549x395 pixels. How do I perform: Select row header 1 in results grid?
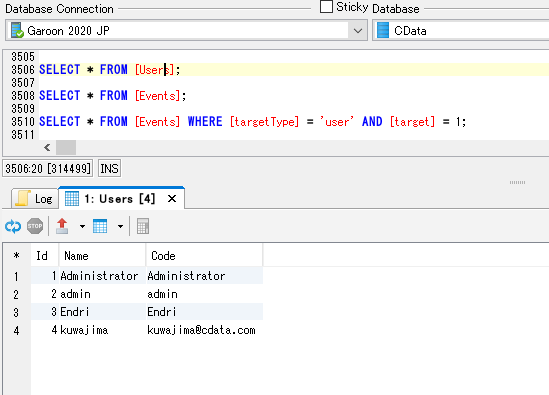point(16,276)
